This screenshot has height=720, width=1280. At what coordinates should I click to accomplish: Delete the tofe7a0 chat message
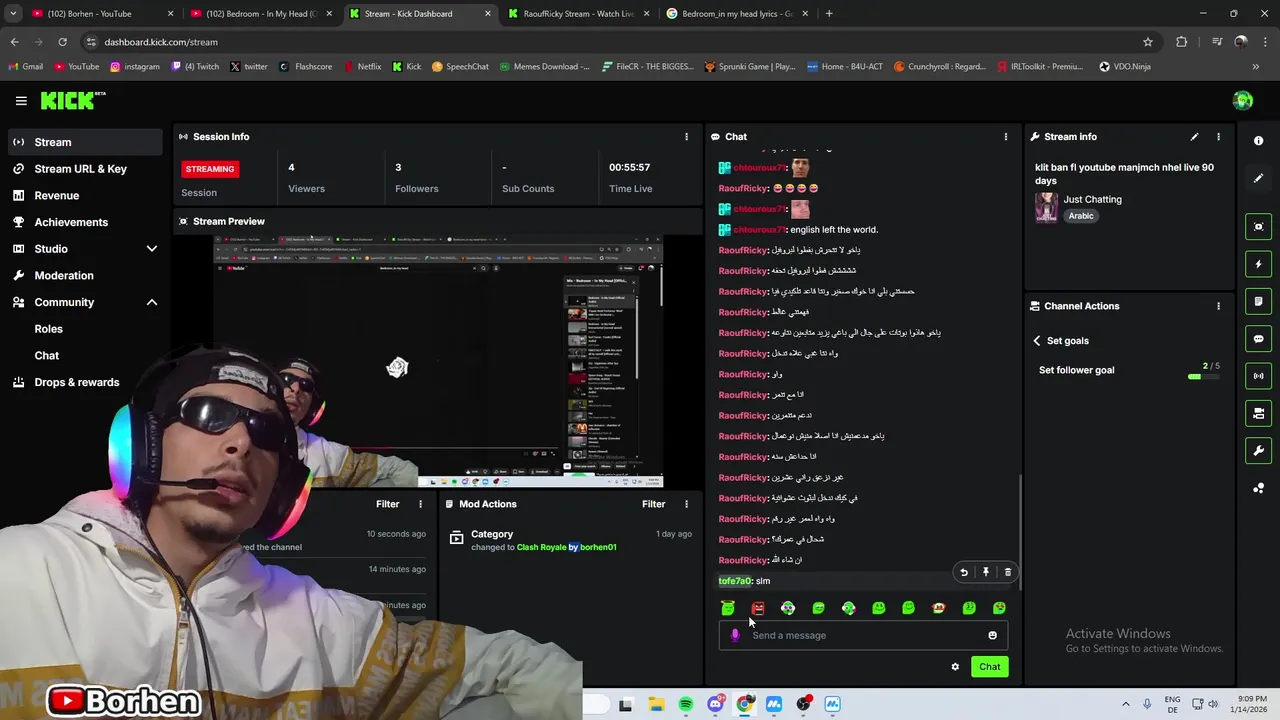tap(1007, 572)
